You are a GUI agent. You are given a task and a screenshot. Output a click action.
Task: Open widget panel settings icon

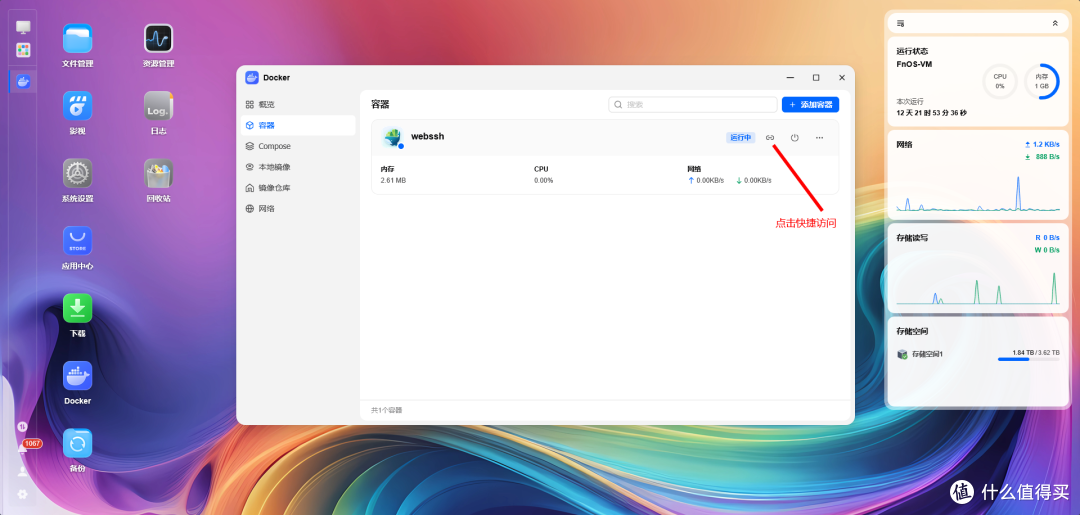coord(900,23)
